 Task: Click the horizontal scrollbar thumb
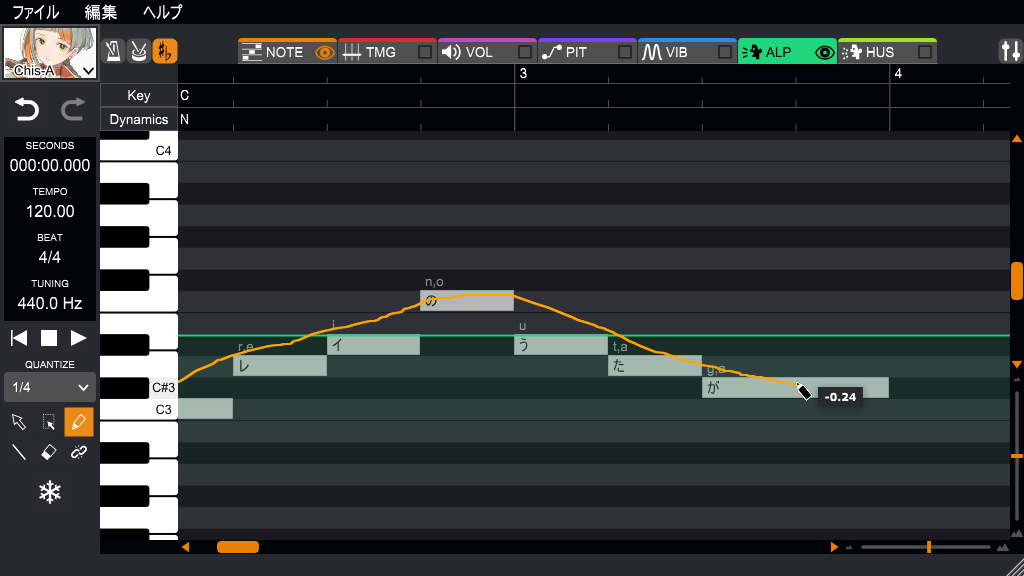click(x=238, y=547)
